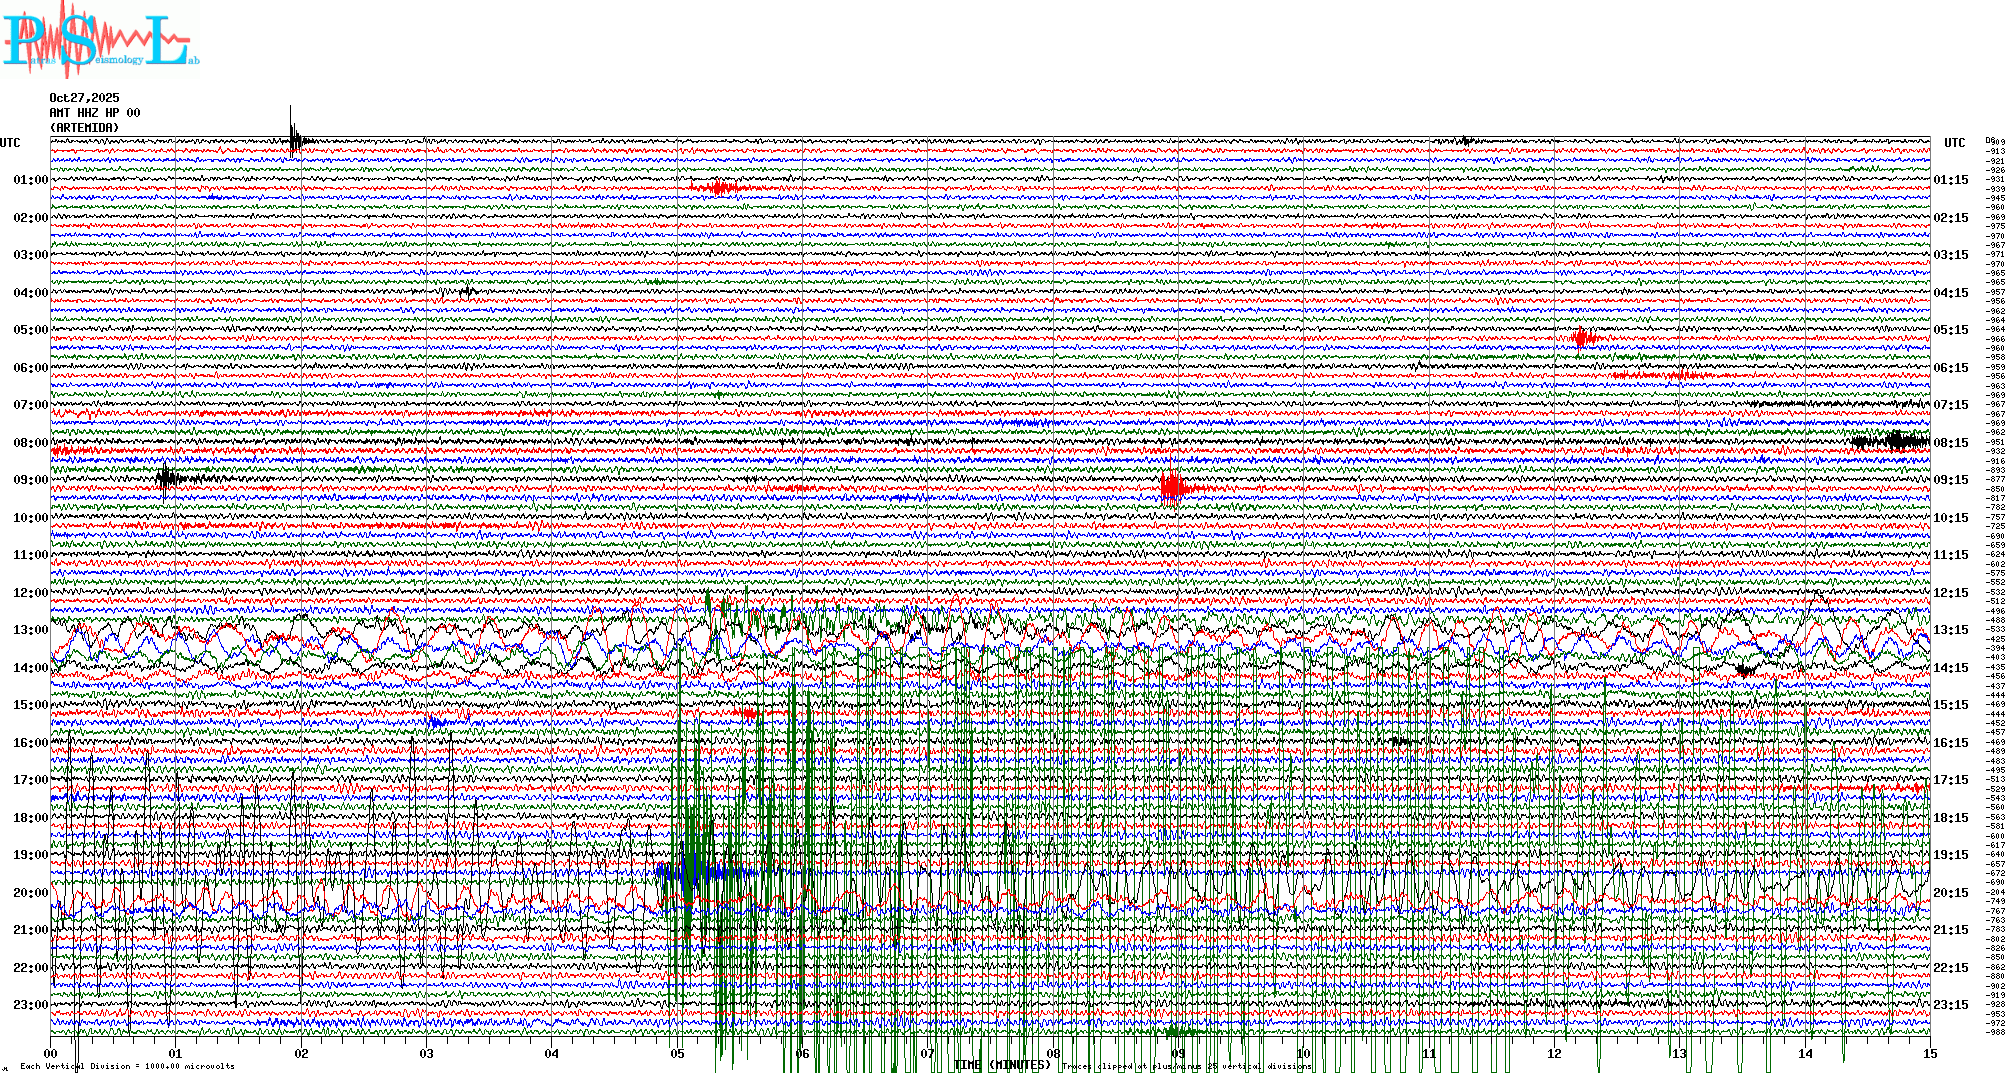Click the (ARTEMIDA) station name text
2010x1080 pixels.
(84, 128)
